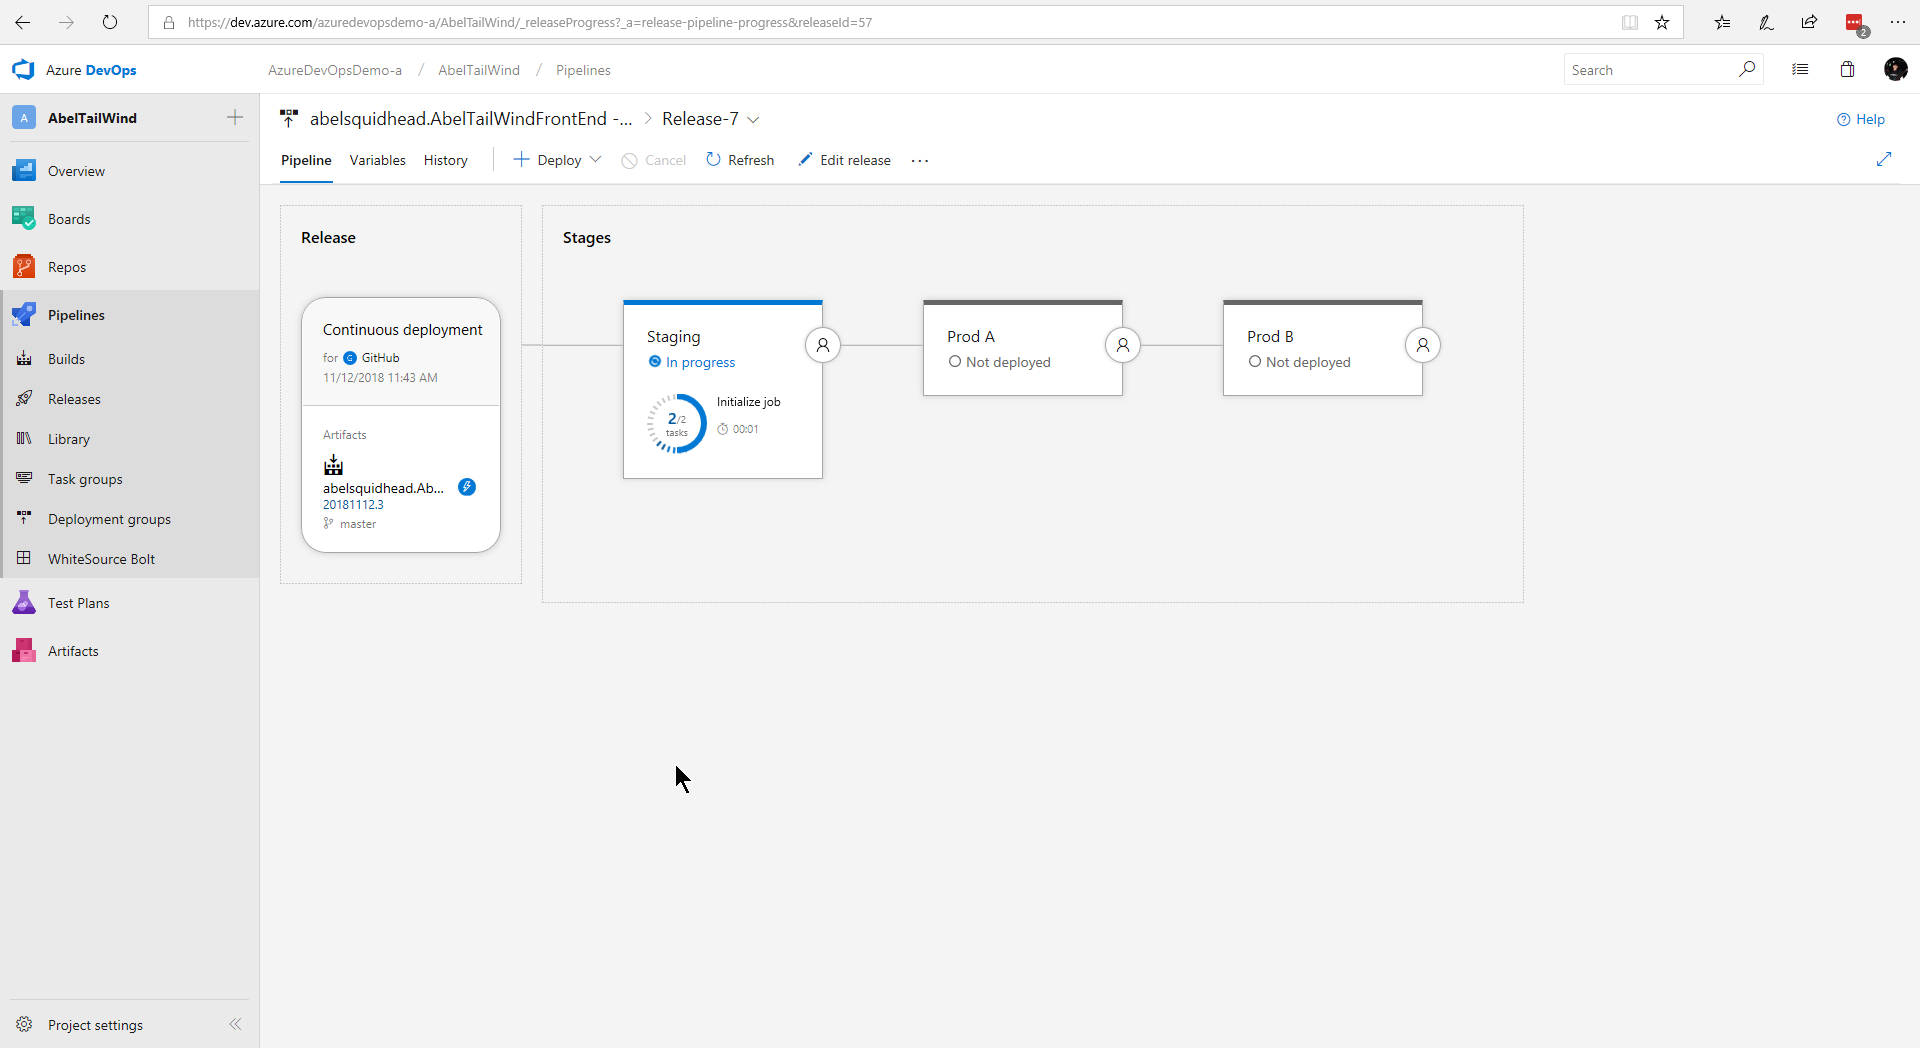Click the plus icon beside AbelTailWind
The image size is (1920, 1048).
pos(235,117)
